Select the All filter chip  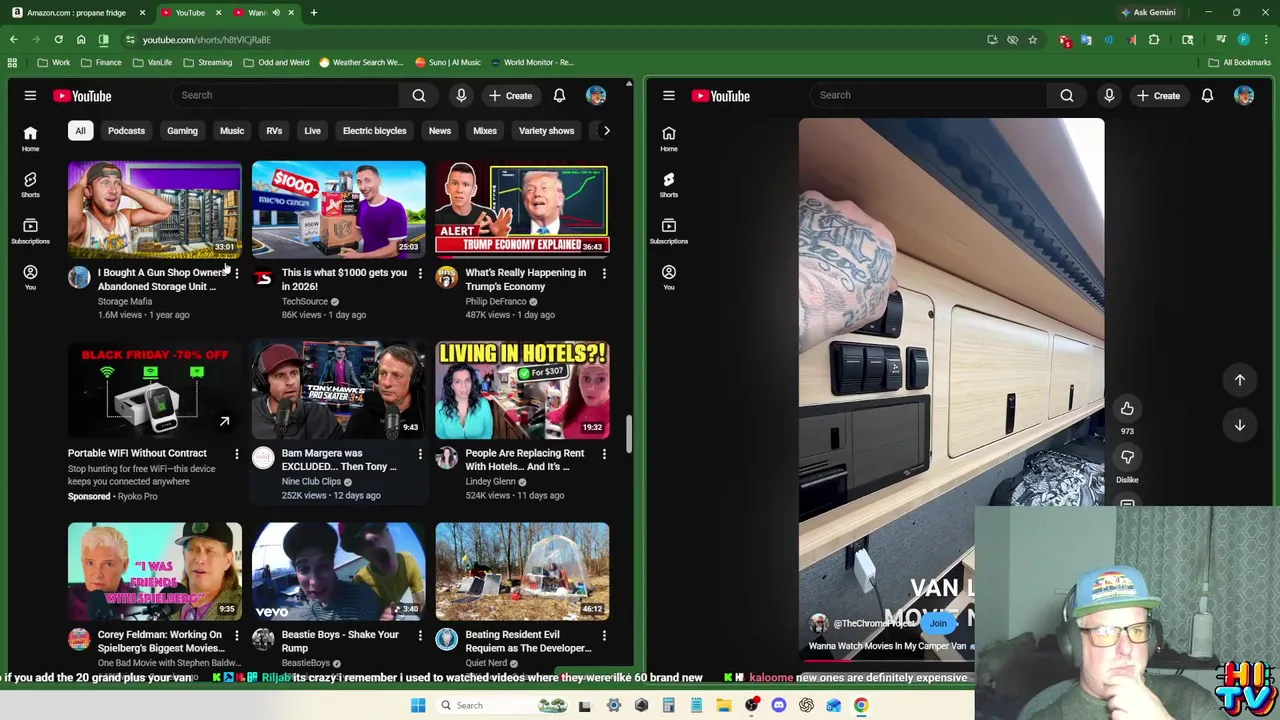click(x=80, y=131)
